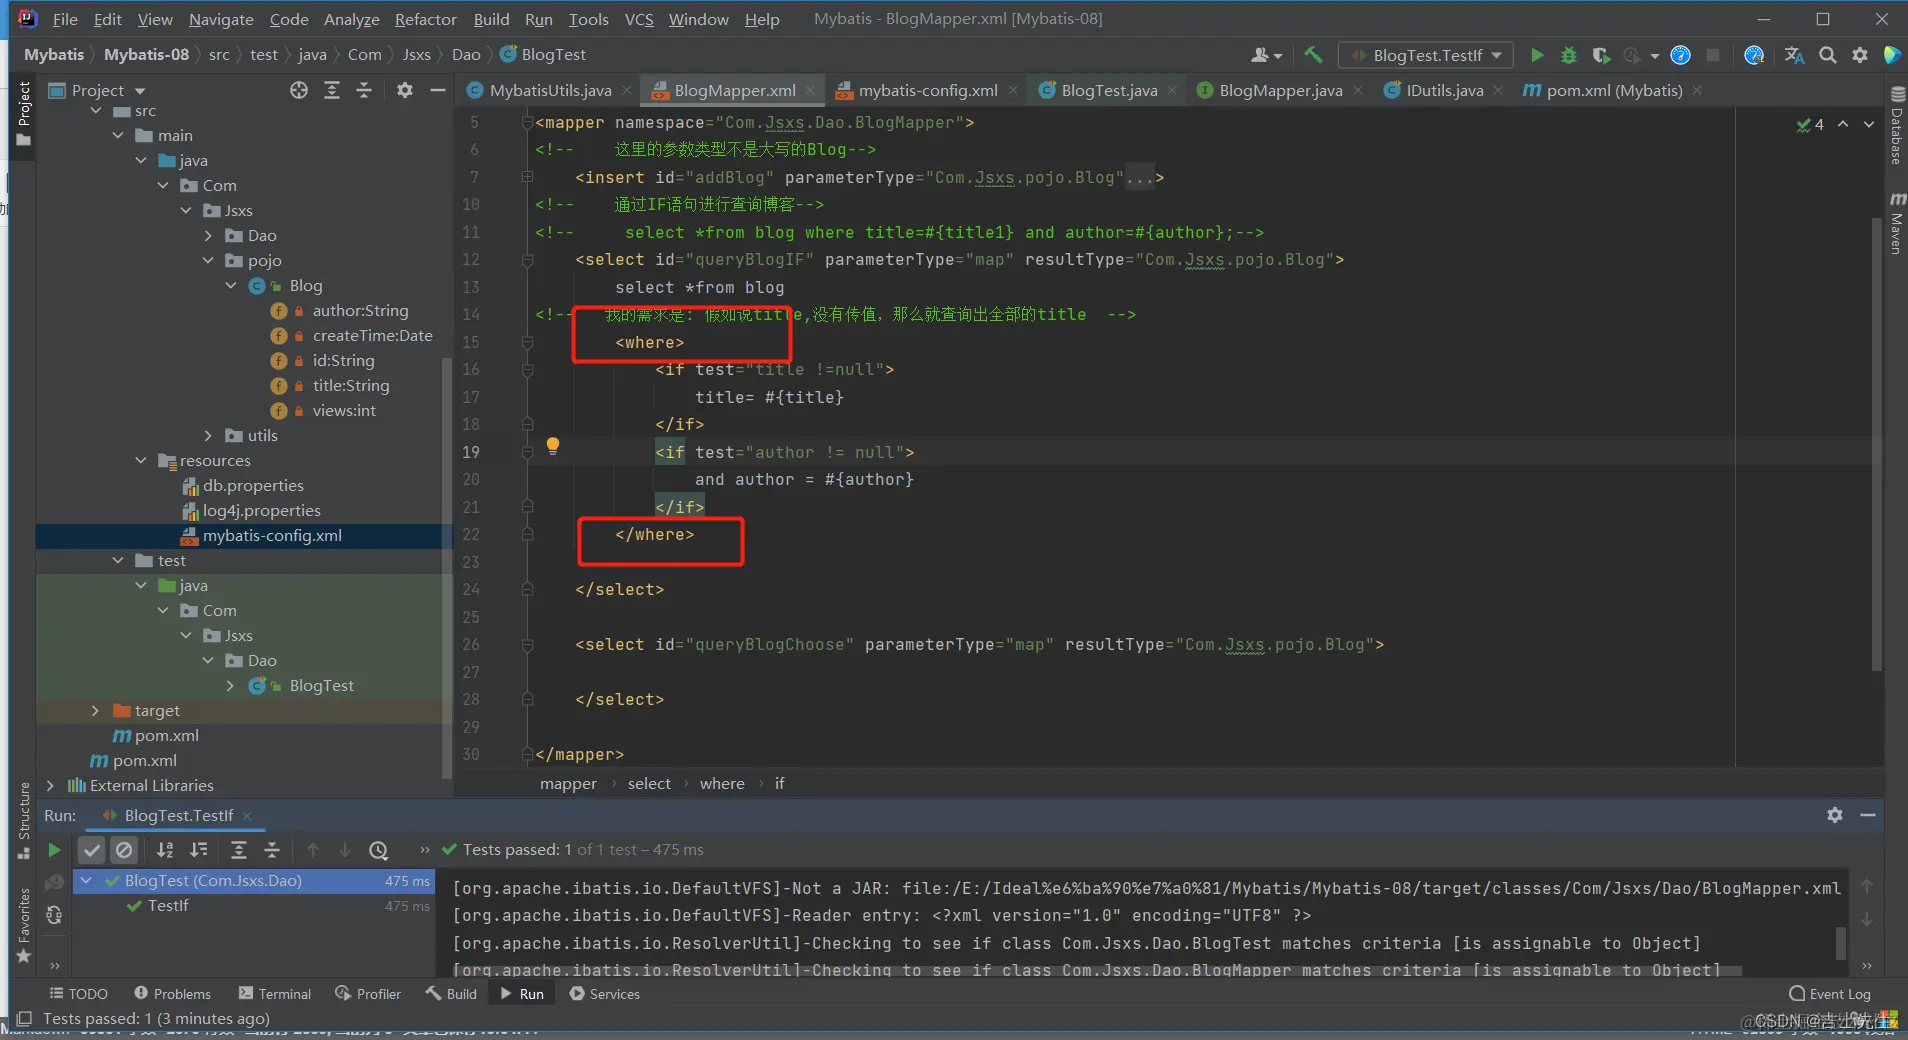Switch to mybatis-config.xml editor tab
Screen dimensions: 1908x1040
pyautogui.click(x=927, y=90)
